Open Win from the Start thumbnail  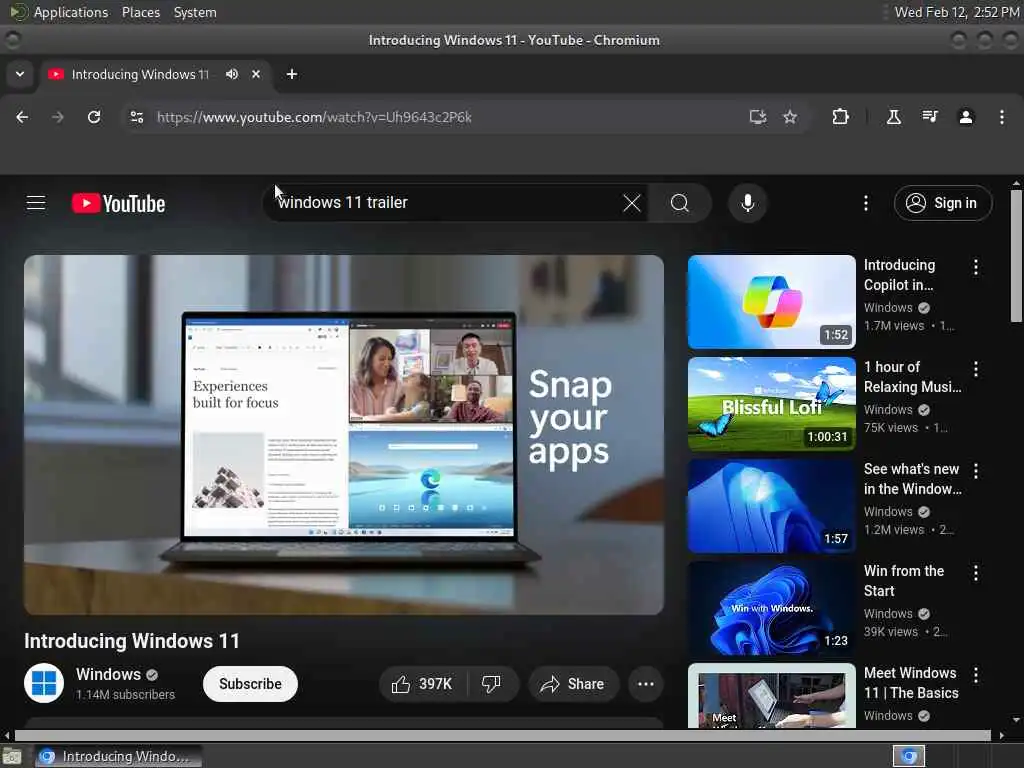coord(771,607)
